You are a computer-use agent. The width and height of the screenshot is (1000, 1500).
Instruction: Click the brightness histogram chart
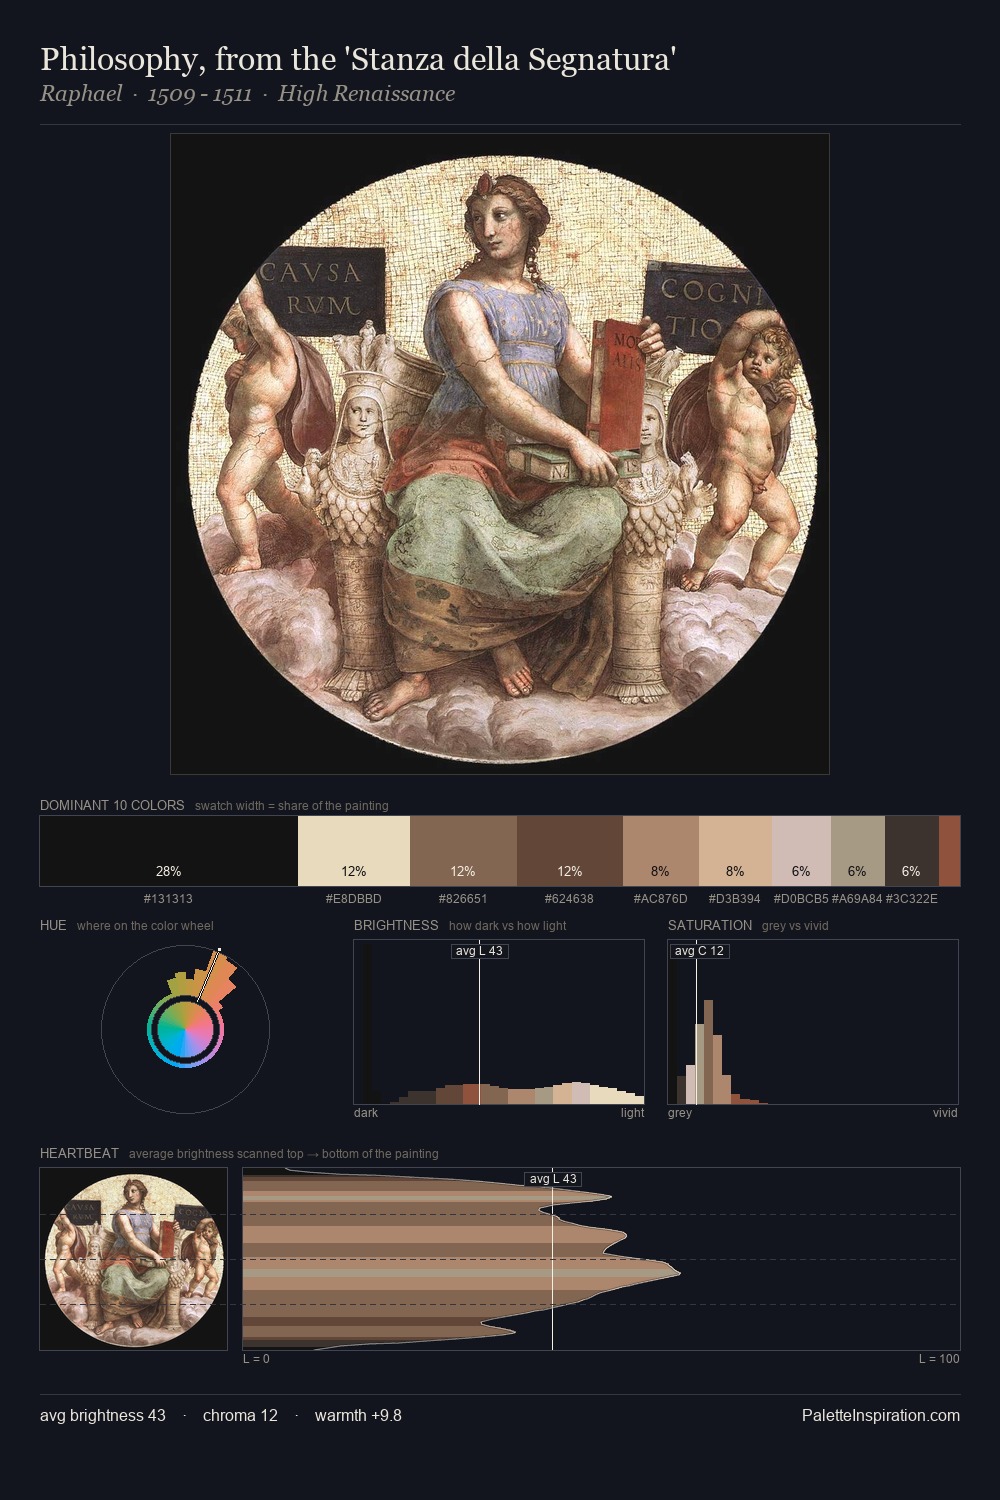click(x=499, y=1022)
